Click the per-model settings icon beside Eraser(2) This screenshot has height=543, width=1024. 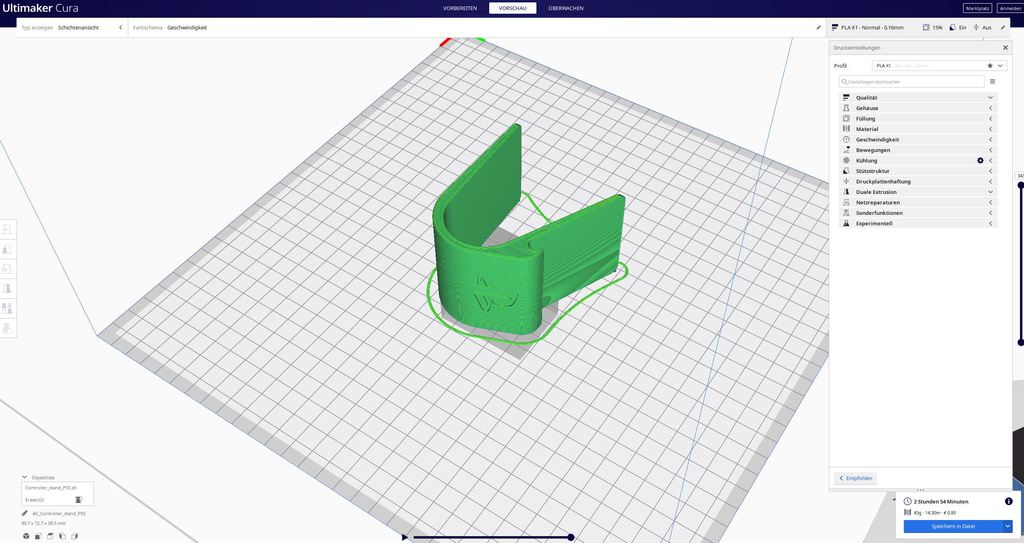(x=78, y=500)
